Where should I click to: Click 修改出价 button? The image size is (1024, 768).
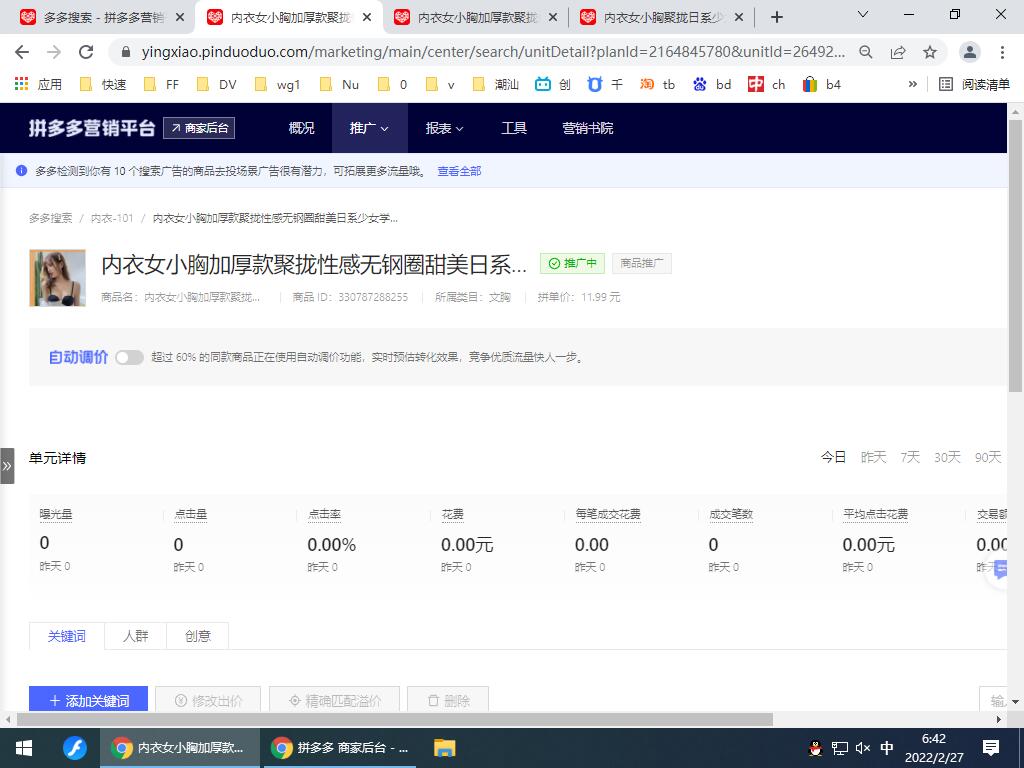[208, 700]
